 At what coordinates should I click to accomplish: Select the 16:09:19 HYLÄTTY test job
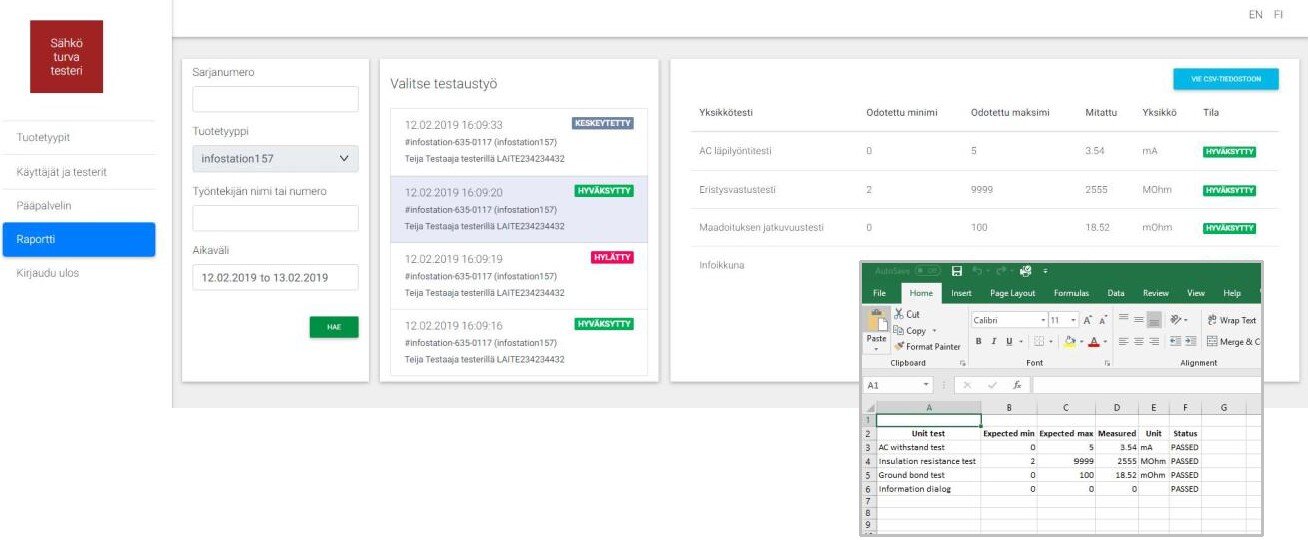click(x=519, y=276)
